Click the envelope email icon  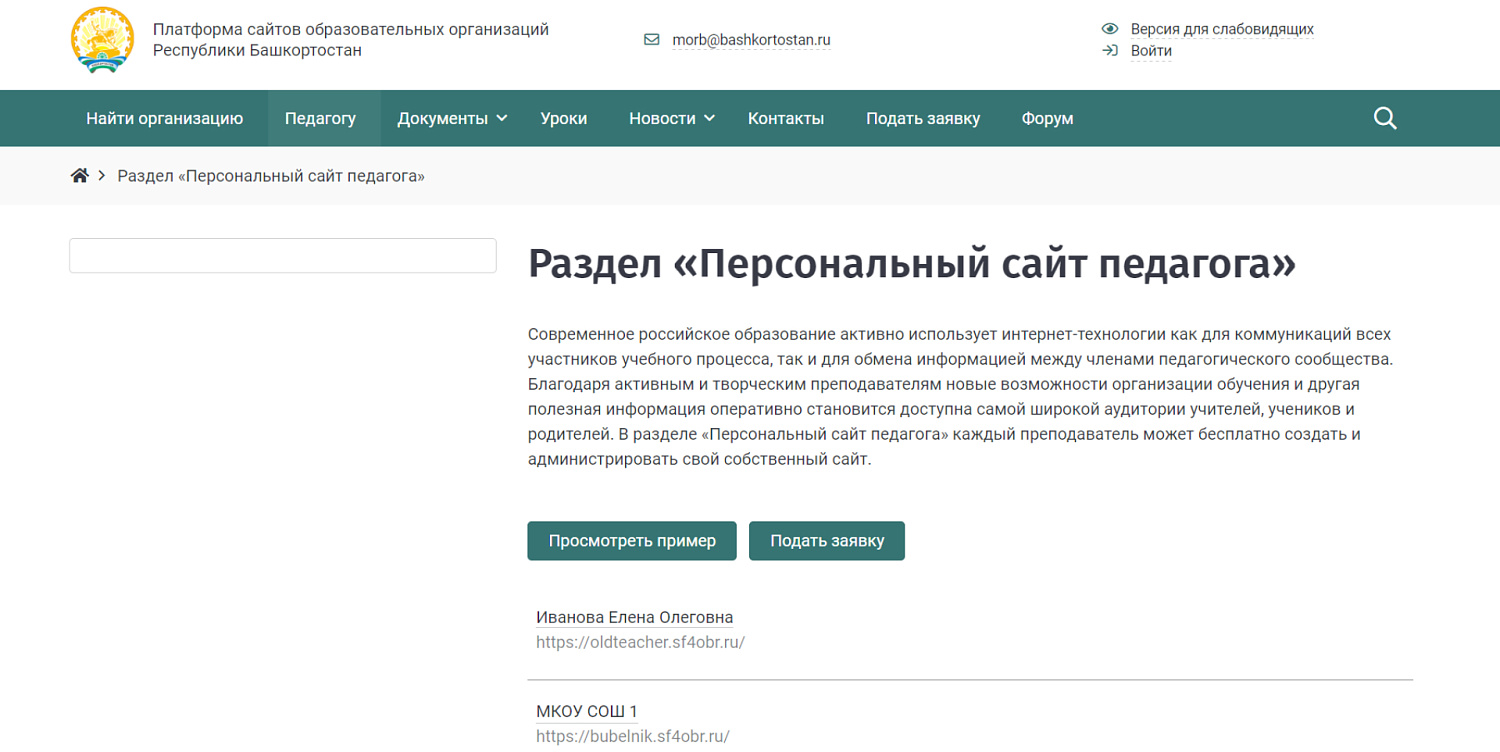point(652,40)
